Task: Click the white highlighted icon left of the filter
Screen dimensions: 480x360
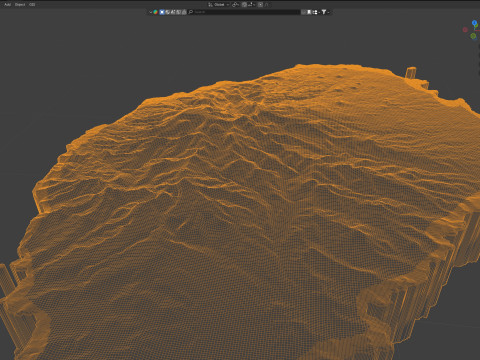Action: click(x=309, y=12)
